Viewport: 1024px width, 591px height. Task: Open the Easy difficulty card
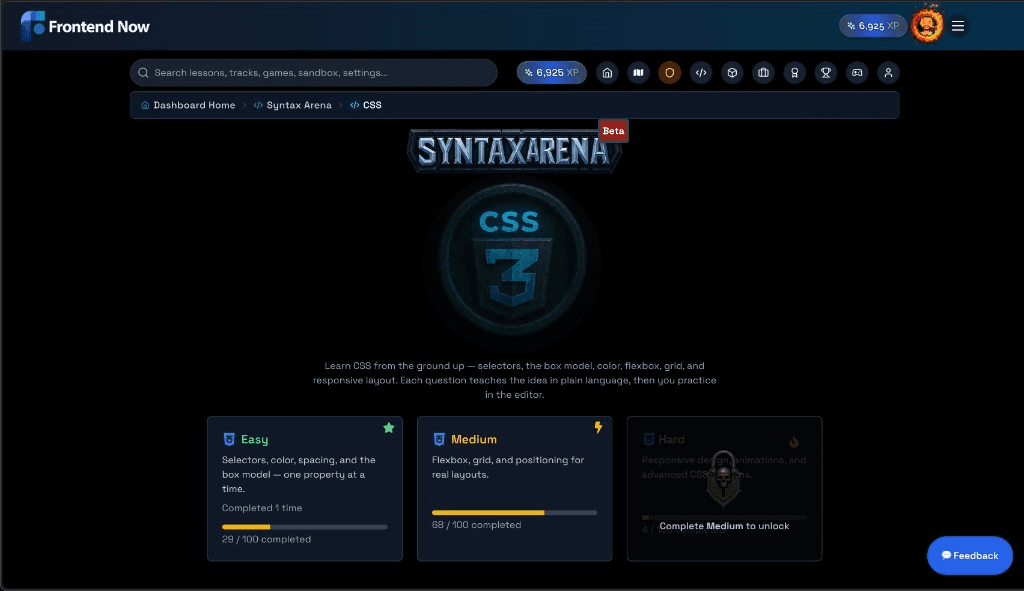pos(305,488)
